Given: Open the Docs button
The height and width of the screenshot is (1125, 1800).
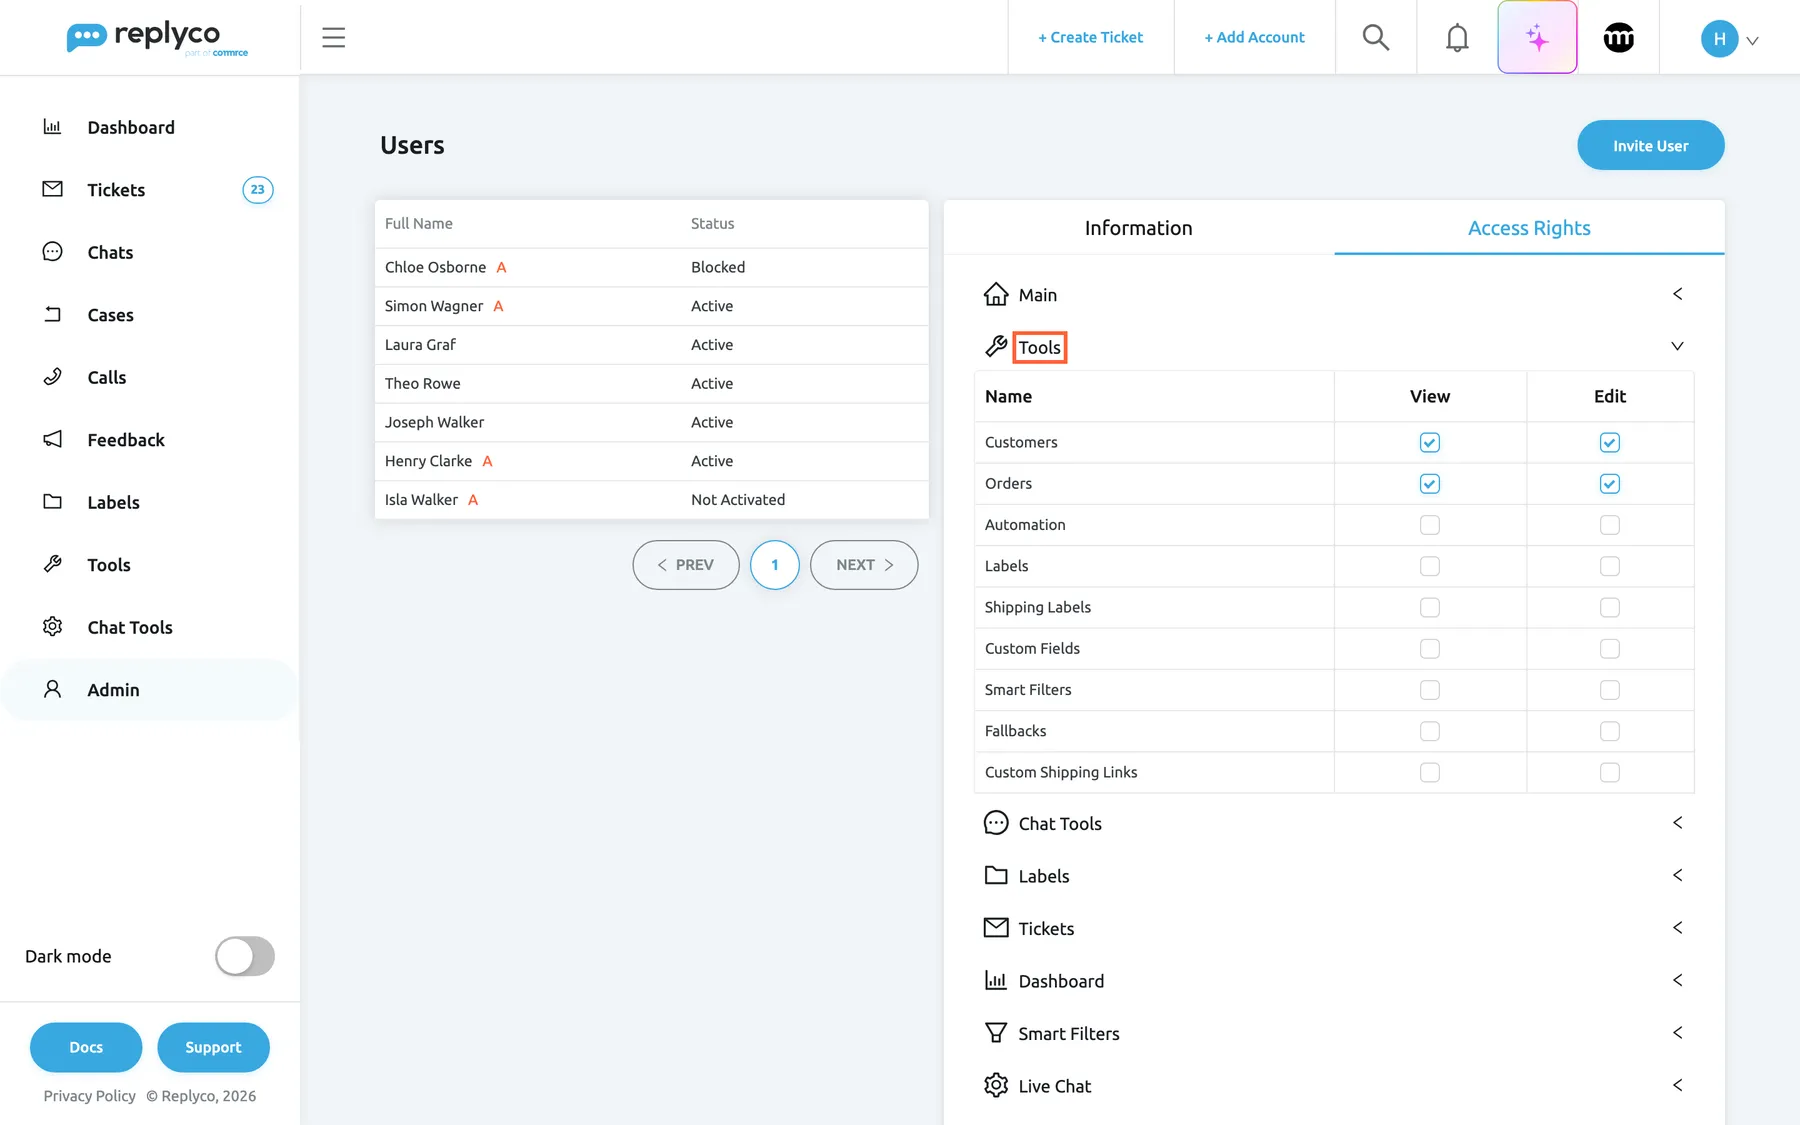Looking at the screenshot, I should (x=86, y=1047).
